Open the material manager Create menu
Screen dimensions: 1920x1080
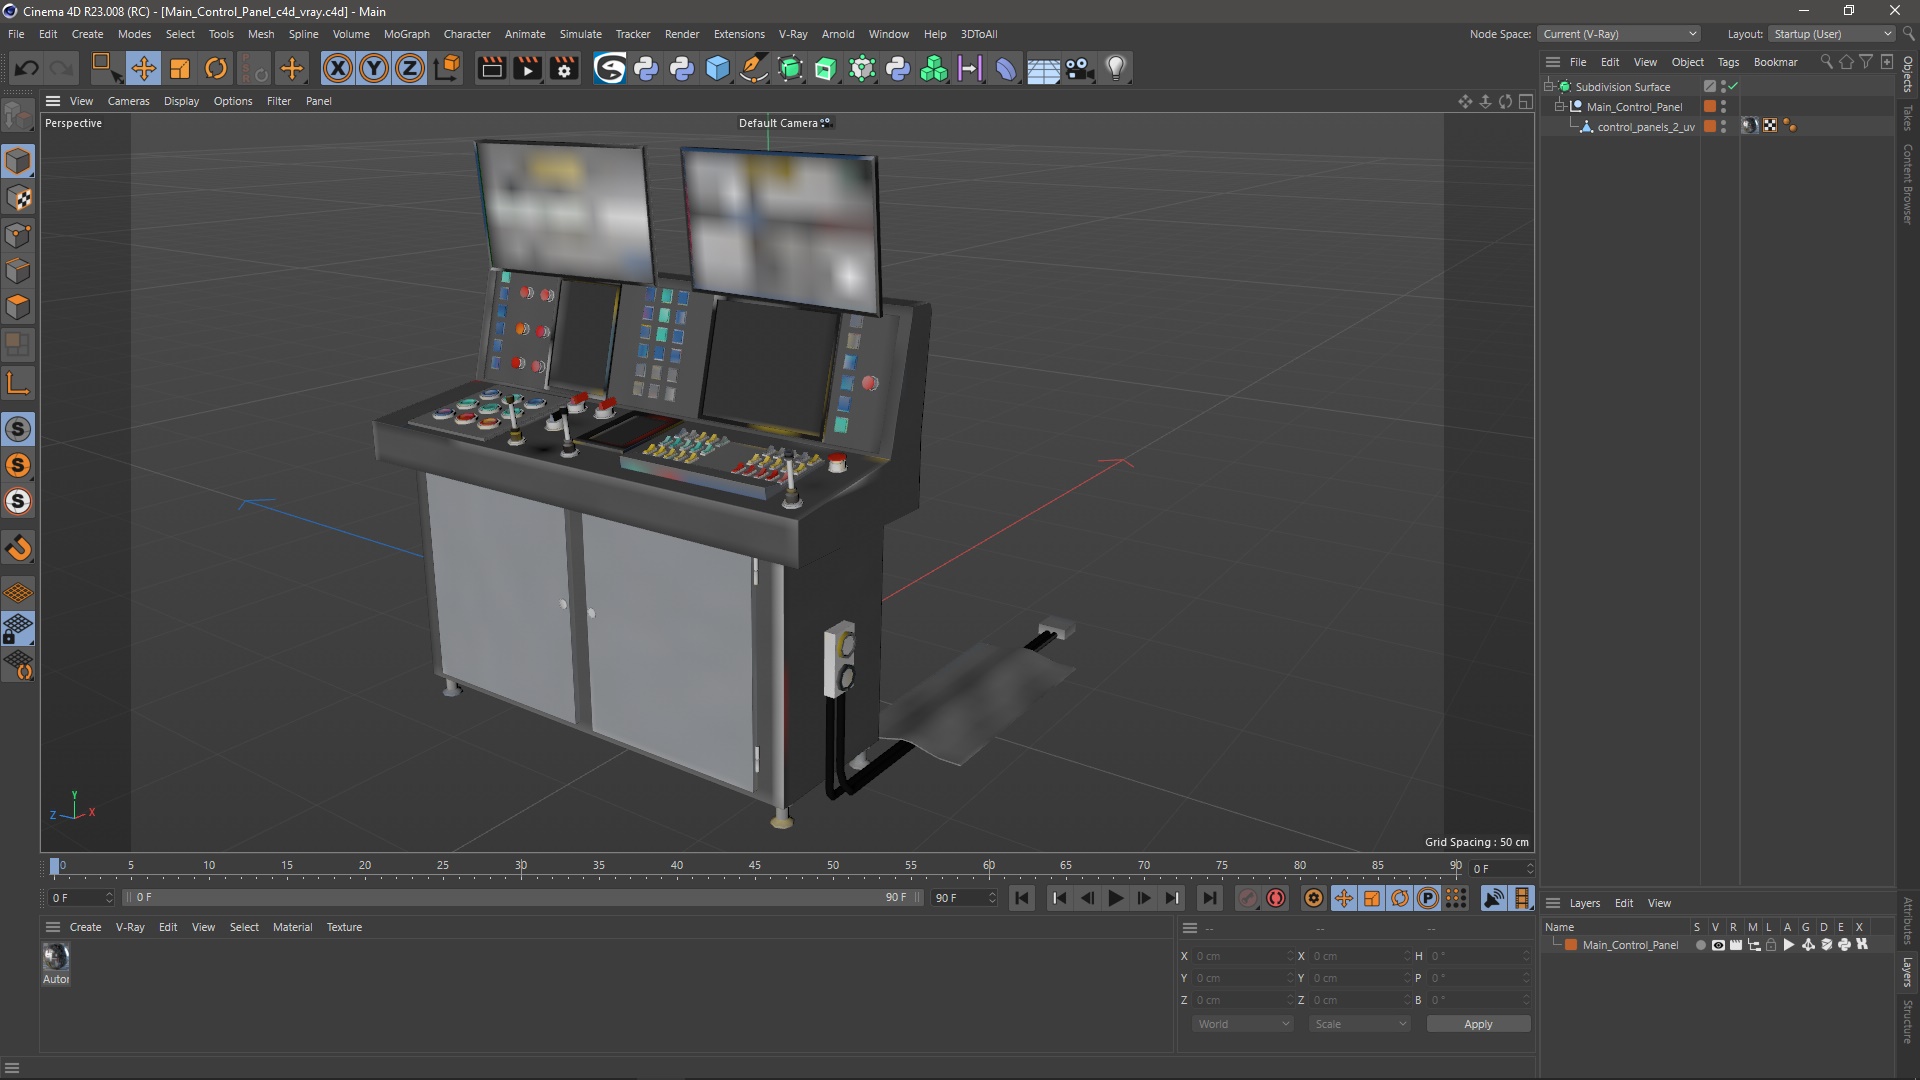point(85,927)
